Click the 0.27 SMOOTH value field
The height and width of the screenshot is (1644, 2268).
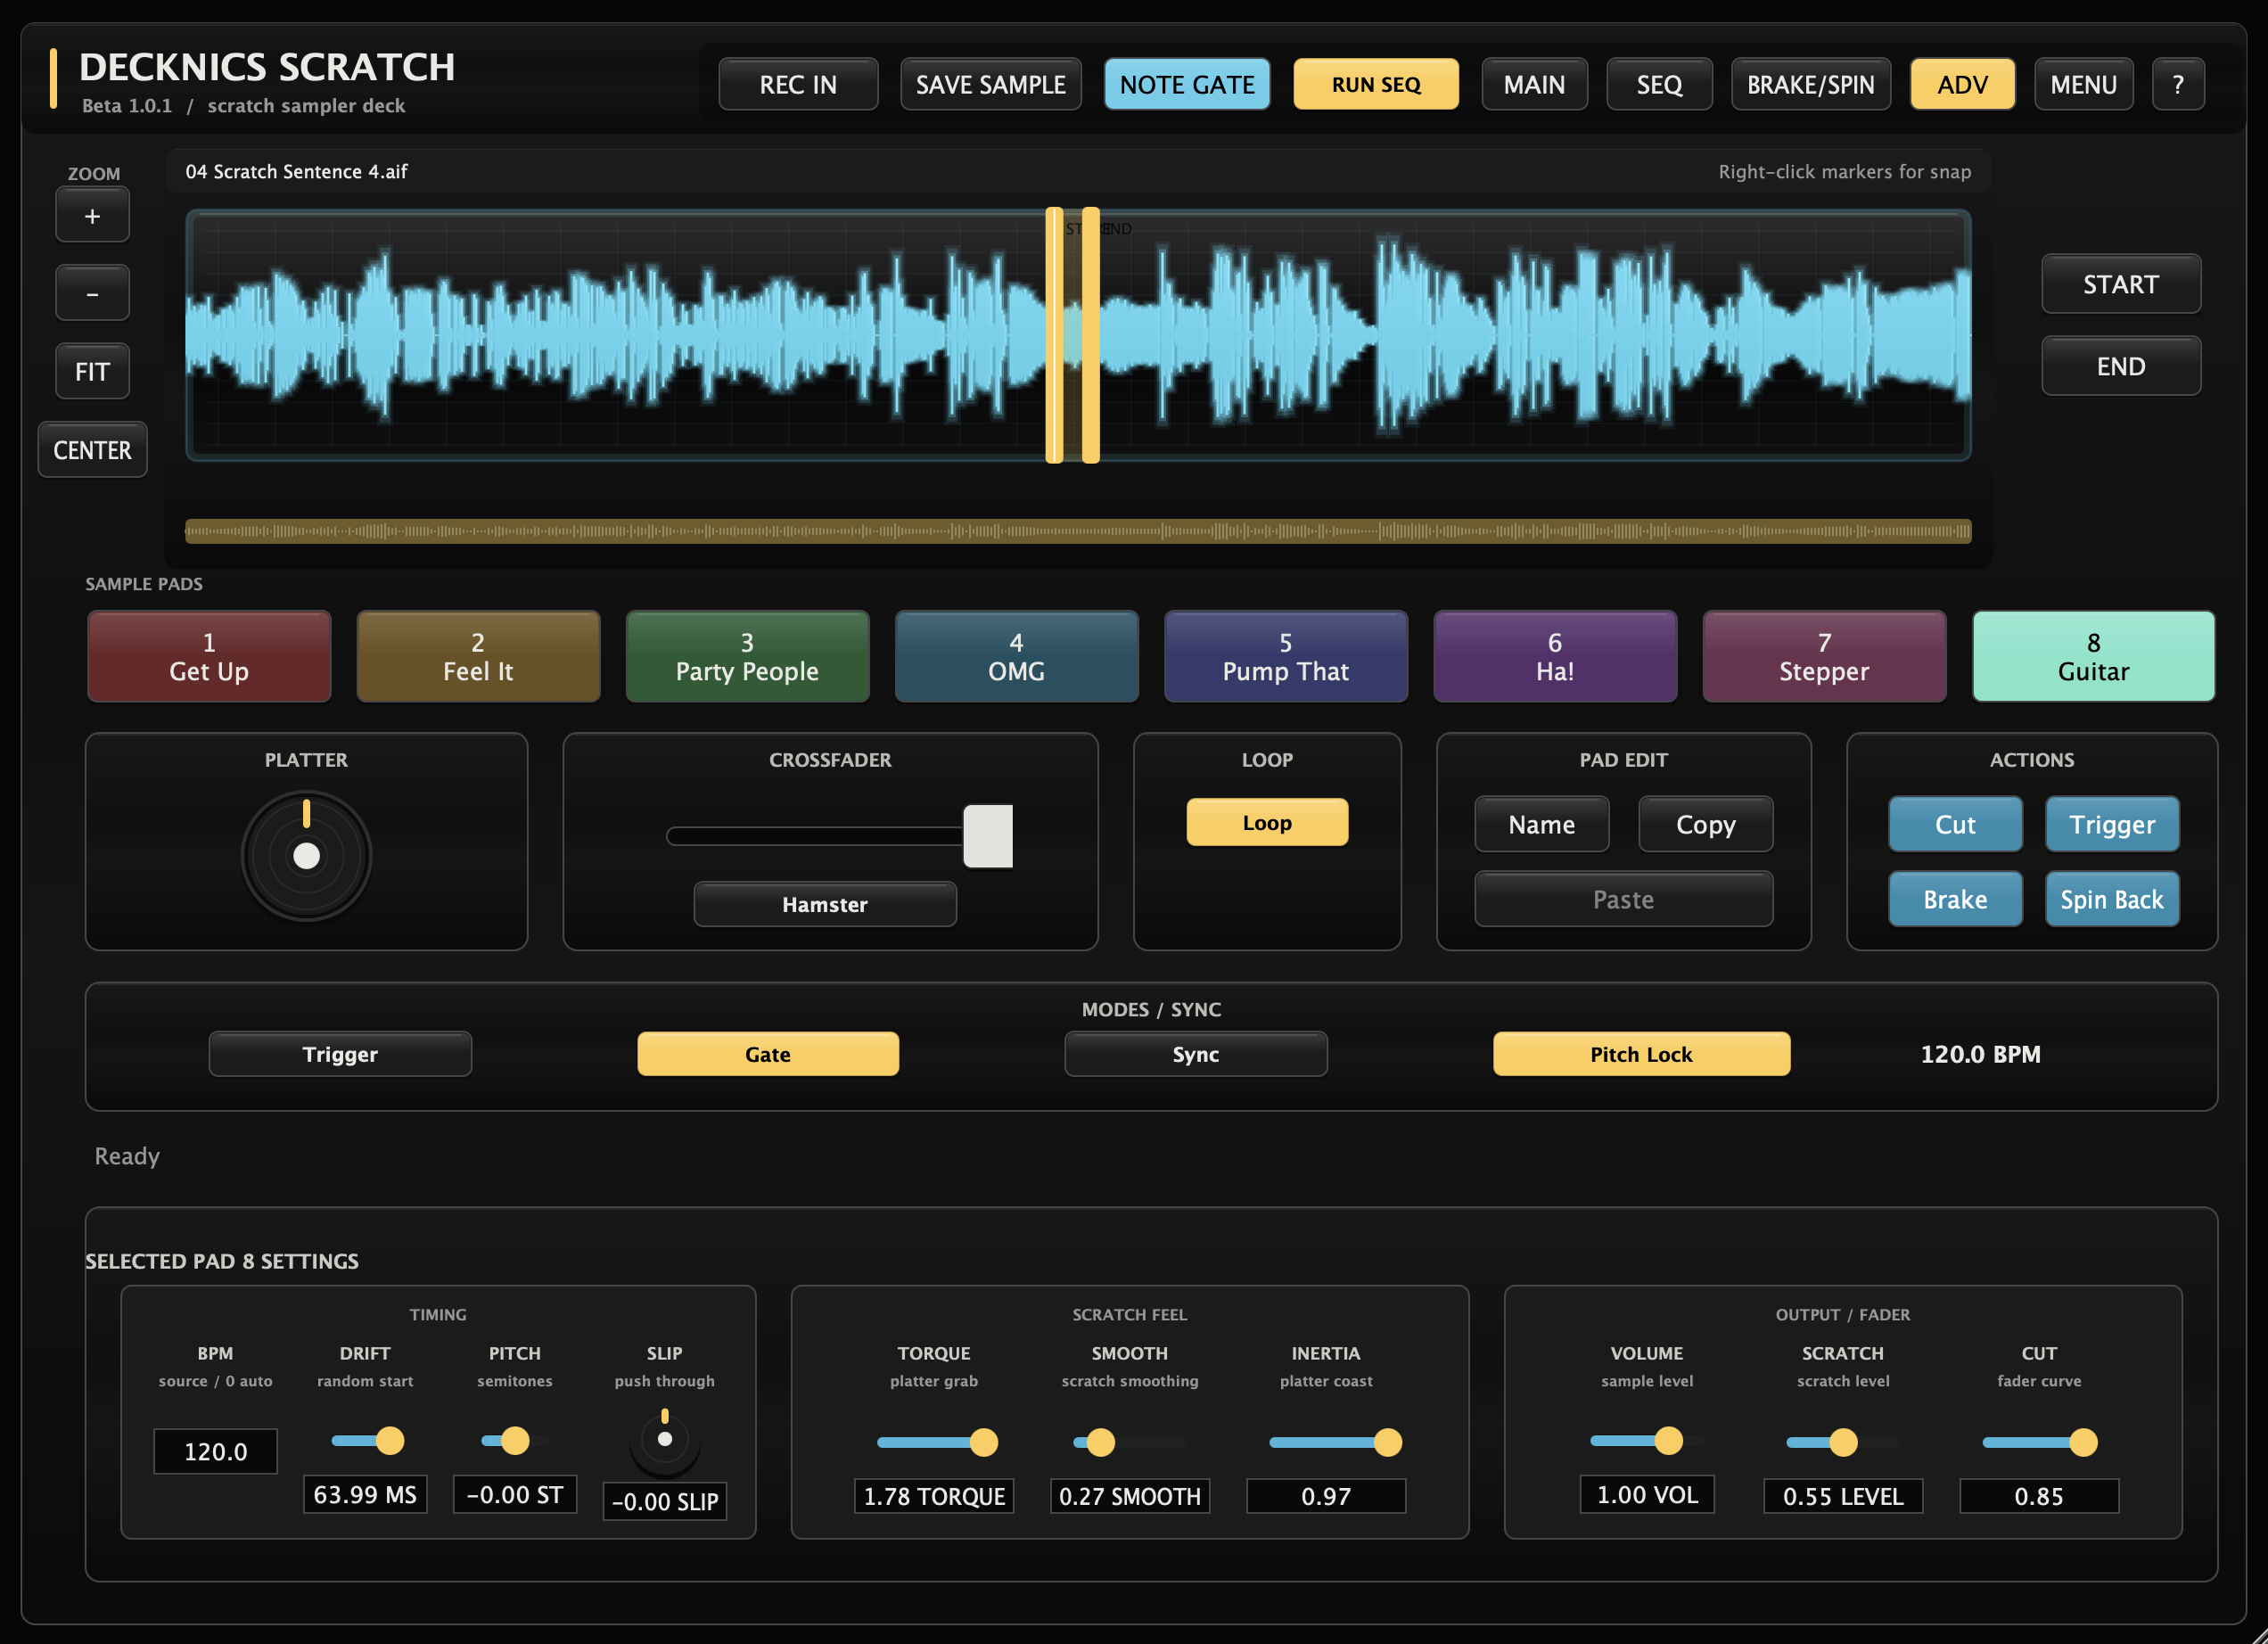[x=1130, y=1496]
